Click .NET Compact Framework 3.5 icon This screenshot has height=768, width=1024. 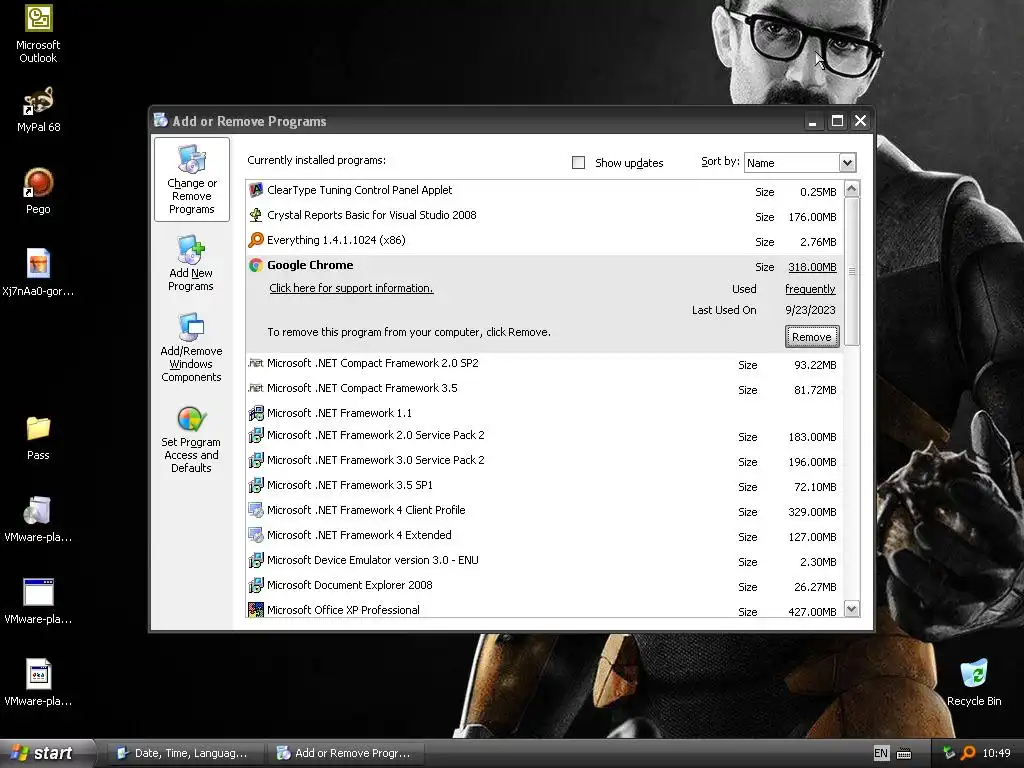pyautogui.click(x=256, y=388)
